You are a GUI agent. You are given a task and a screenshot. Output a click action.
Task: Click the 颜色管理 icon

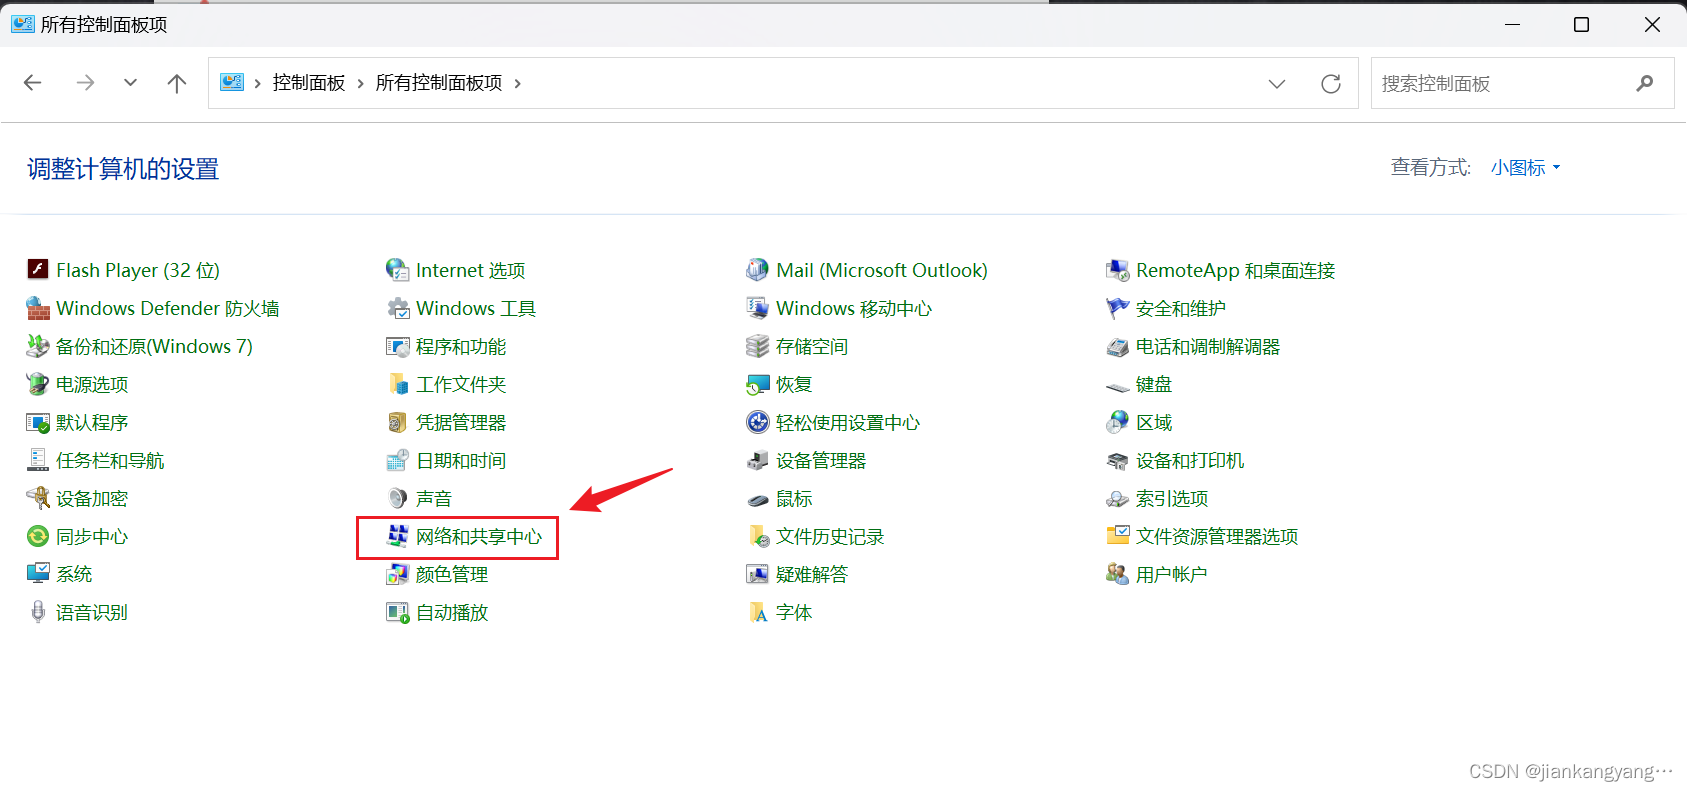point(398,574)
